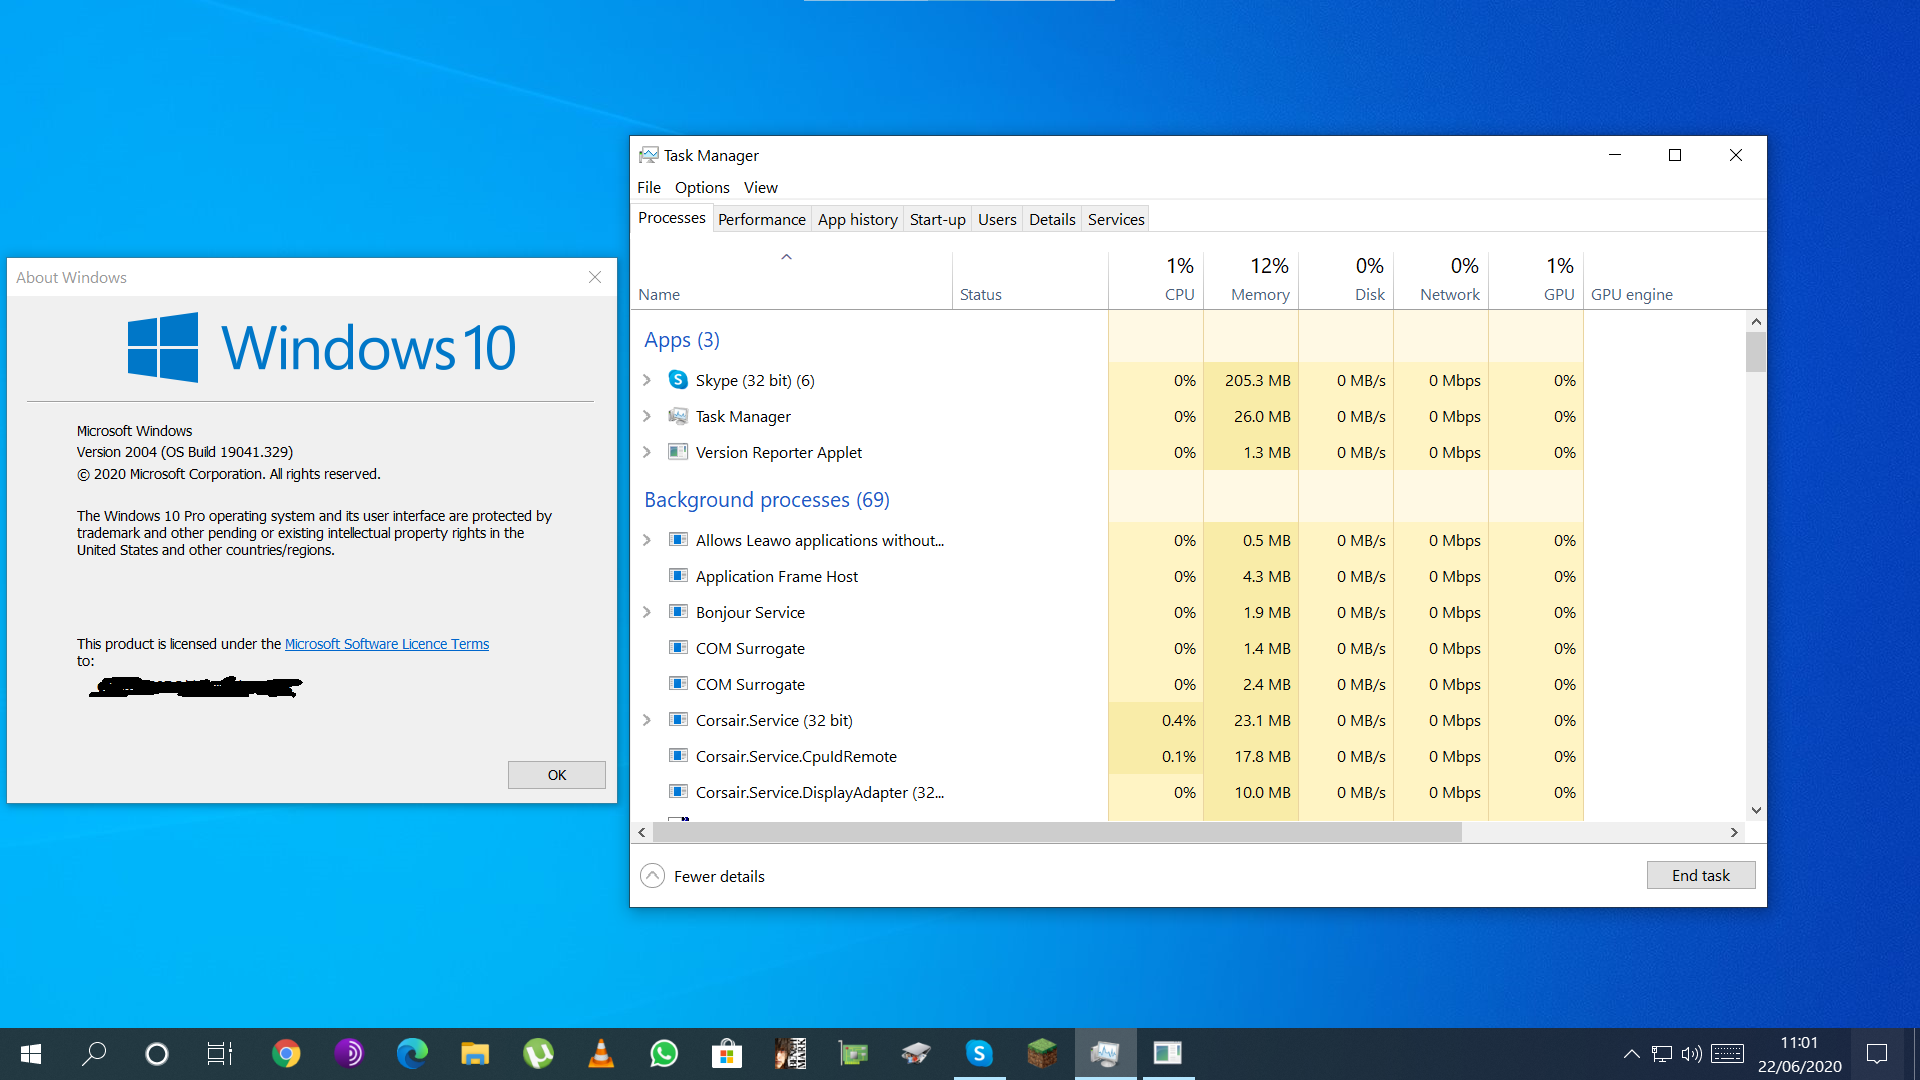Sort processes by Network column
This screenshot has width=1920, height=1080.
tap(1441, 280)
